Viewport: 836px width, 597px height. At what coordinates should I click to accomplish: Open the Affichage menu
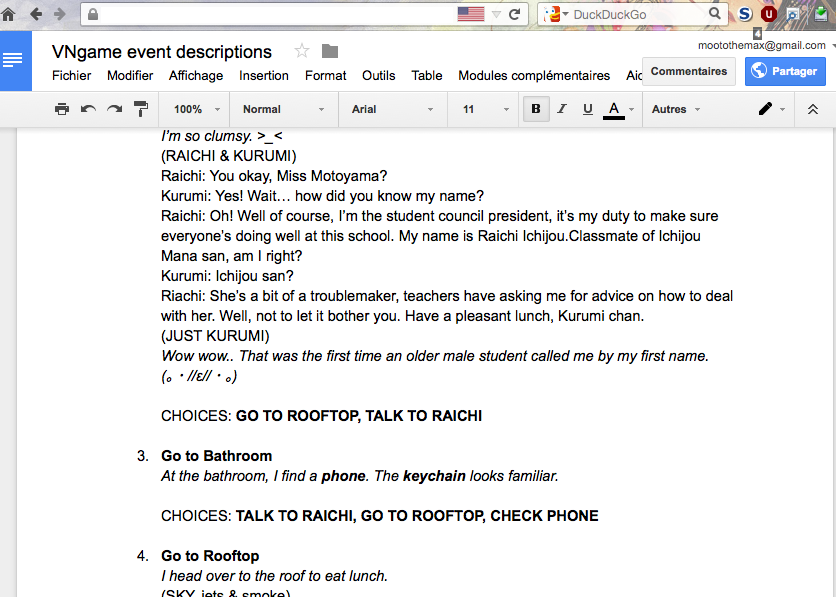pos(196,76)
